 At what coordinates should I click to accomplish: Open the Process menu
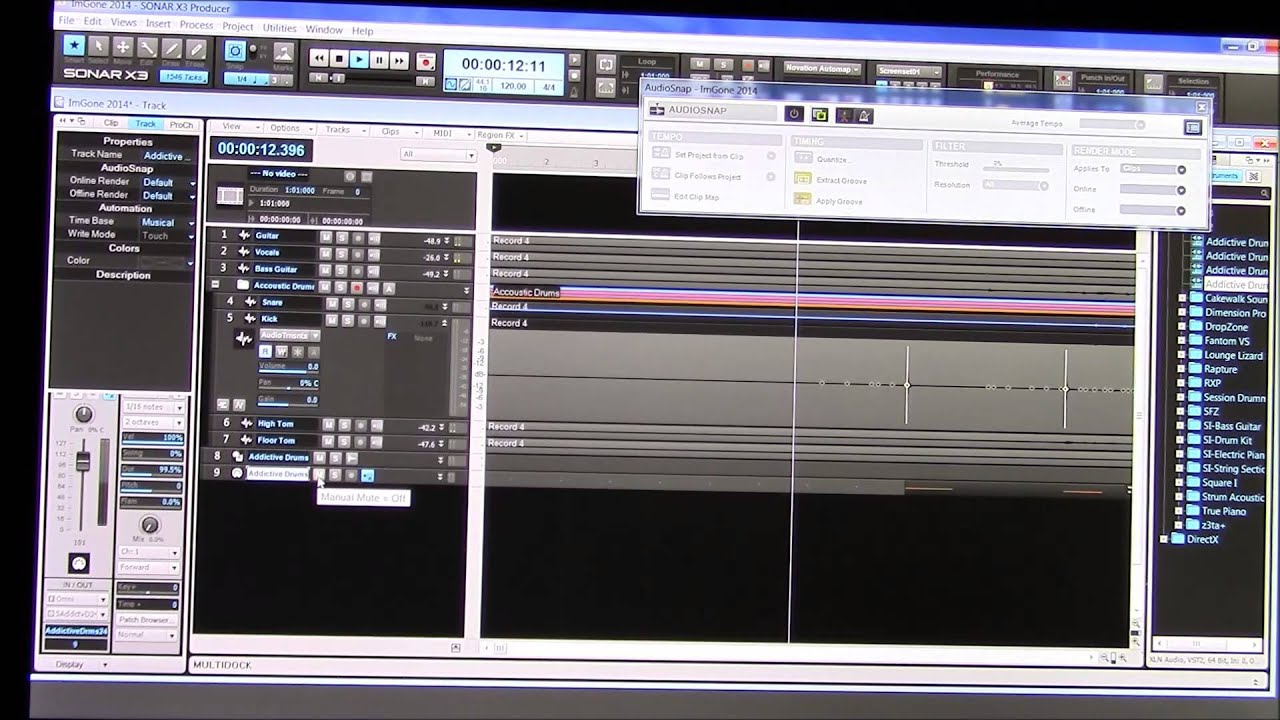click(196, 25)
